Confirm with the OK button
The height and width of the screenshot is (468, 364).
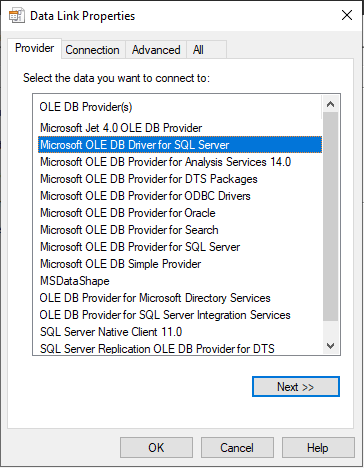click(156, 448)
